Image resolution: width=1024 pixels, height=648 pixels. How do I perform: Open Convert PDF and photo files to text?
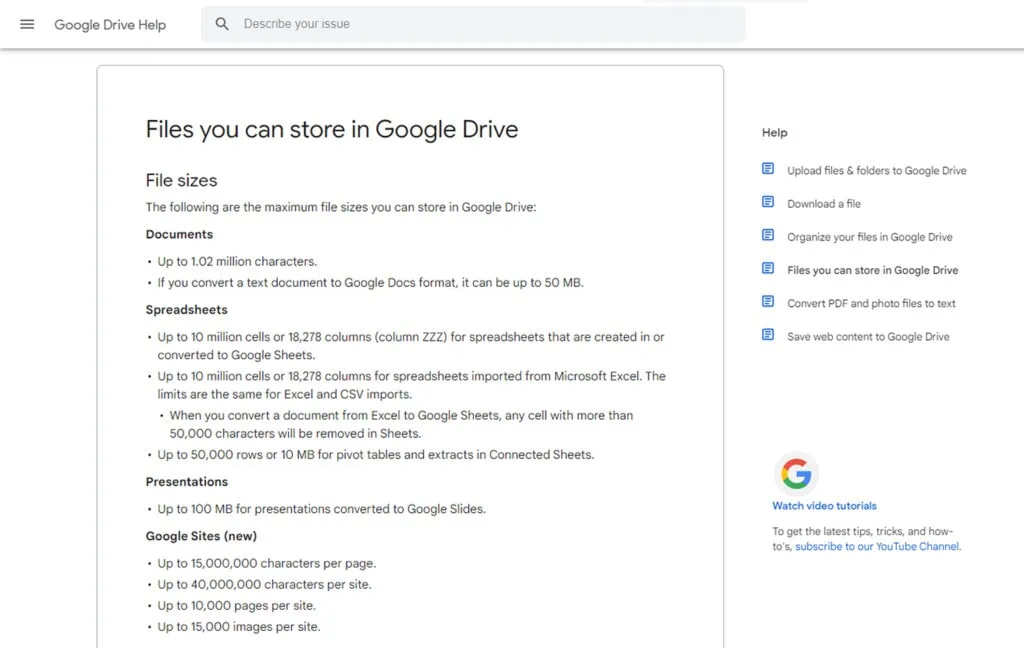[871, 304]
